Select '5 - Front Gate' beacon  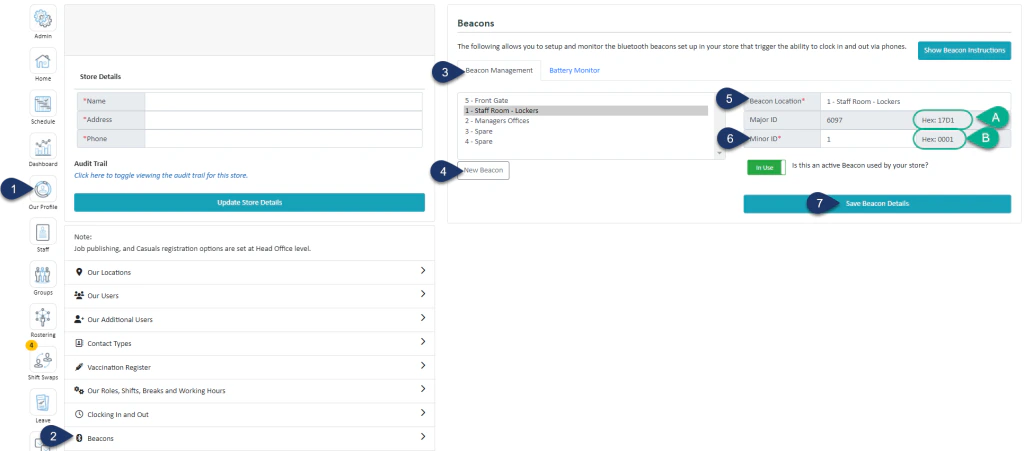(x=487, y=101)
